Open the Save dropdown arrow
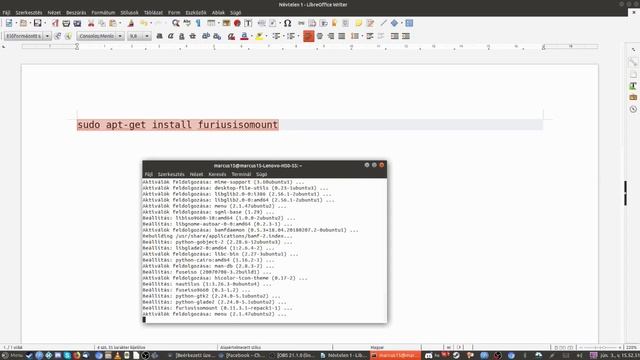The width and height of the screenshot is (640, 360). [x=44, y=23]
